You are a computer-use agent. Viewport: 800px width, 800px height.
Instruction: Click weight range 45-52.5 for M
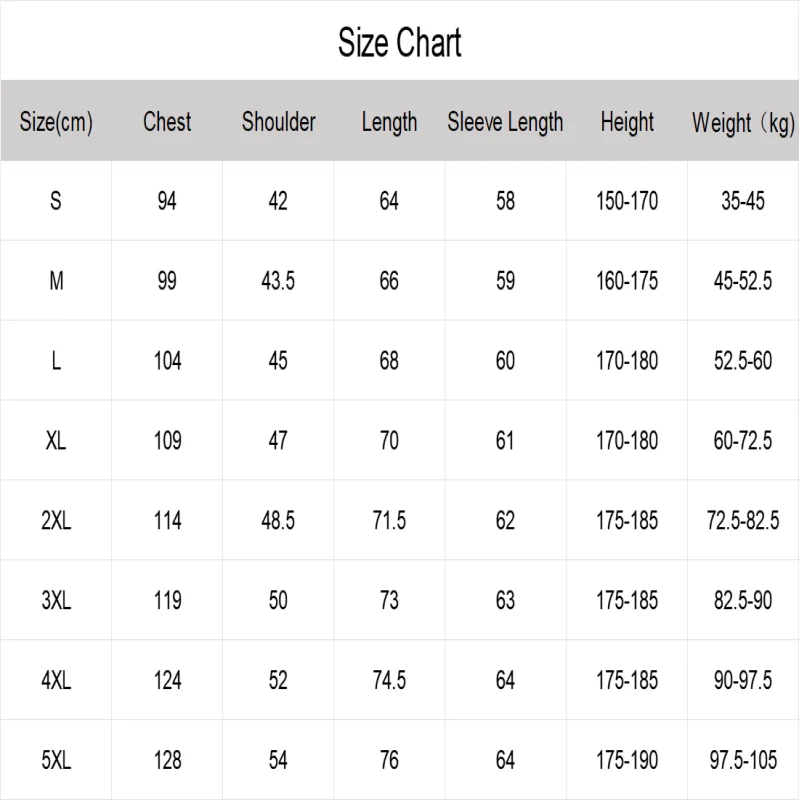pyautogui.click(x=743, y=281)
